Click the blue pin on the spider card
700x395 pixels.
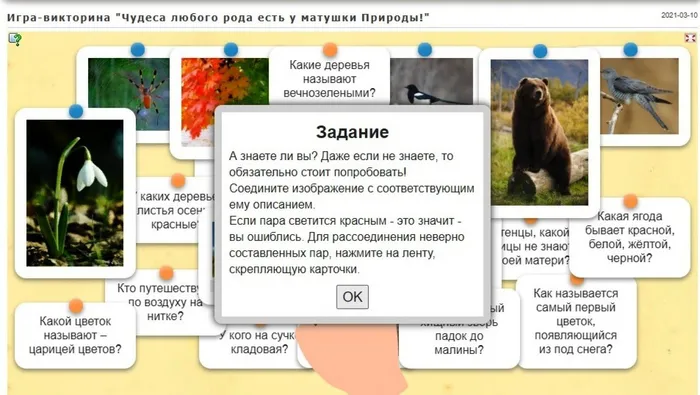pos(138,50)
